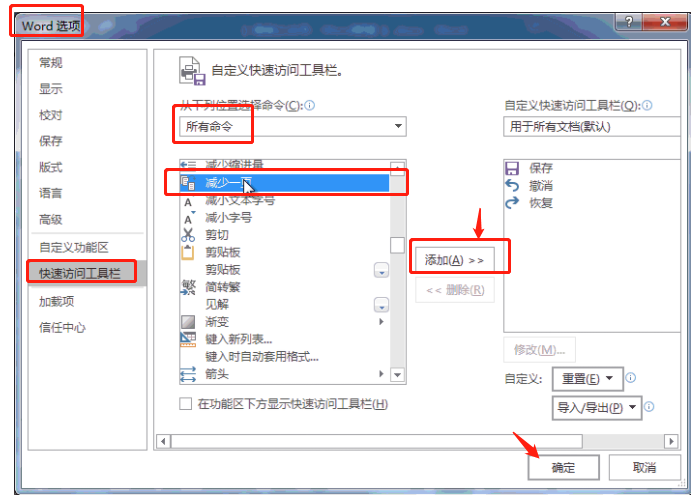Viewport: 697px width, 501px height.
Task: Switch to 自定义功能区 category
Action: click(74, 247)
